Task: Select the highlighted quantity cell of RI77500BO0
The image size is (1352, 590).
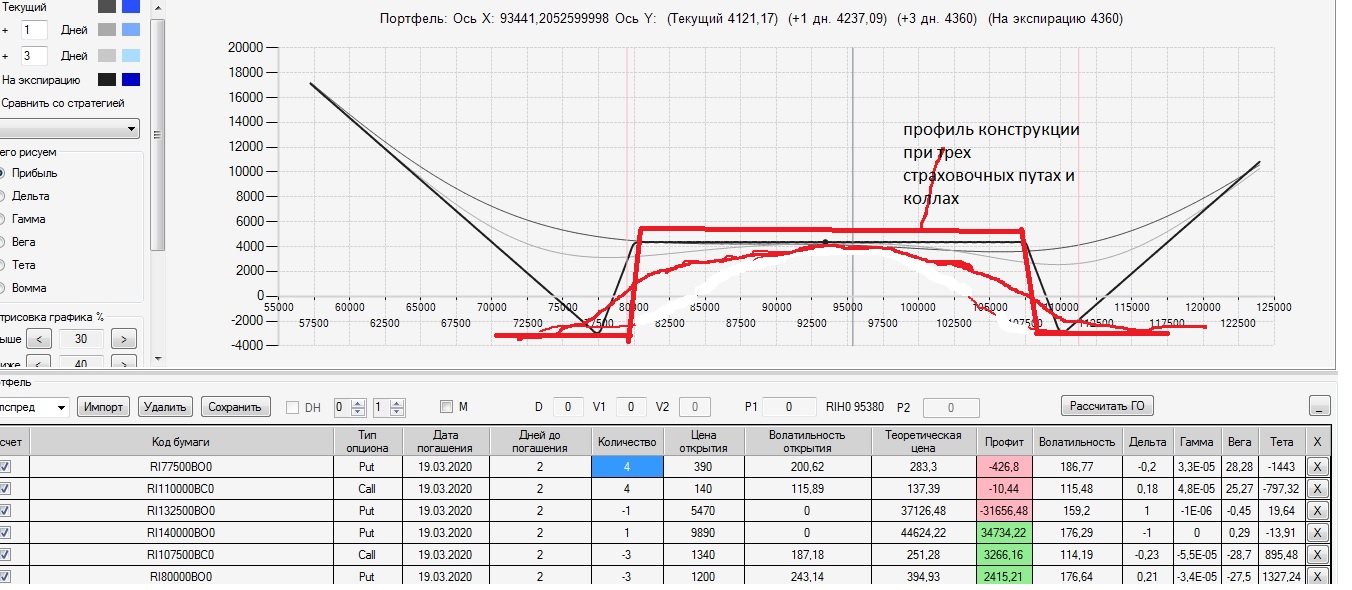Action: click(x=627, y=467)
